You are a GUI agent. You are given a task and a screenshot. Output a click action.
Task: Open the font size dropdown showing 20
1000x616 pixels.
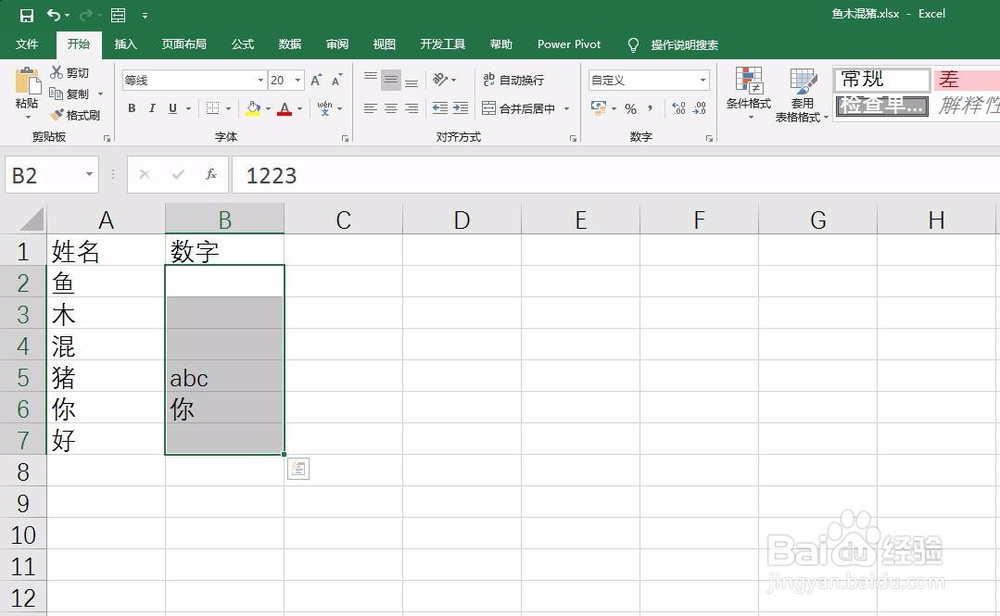tap(297, 80)
